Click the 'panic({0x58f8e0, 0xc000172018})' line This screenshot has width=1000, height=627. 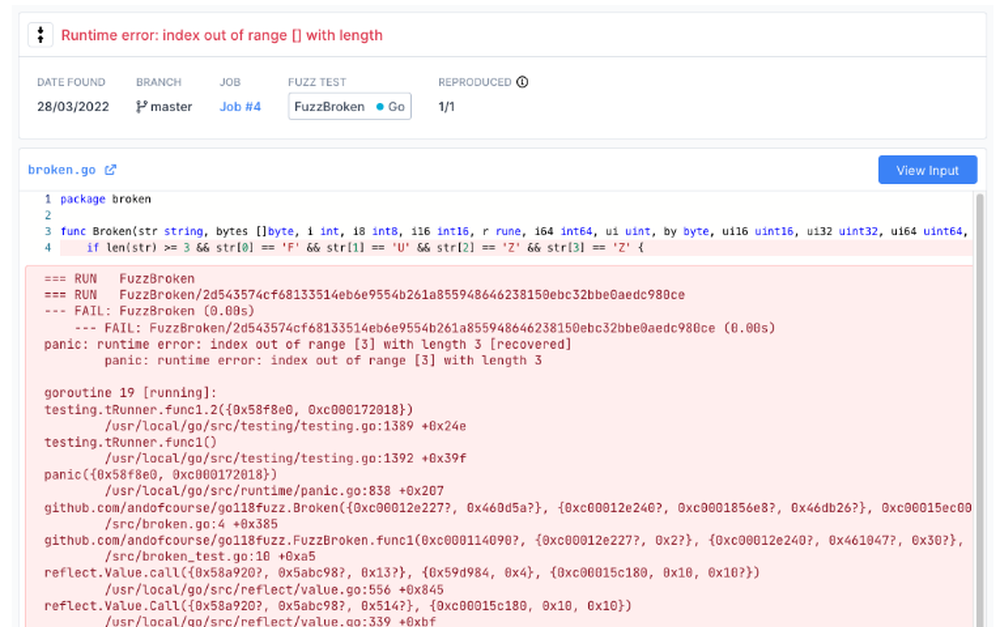pos(160,475)
